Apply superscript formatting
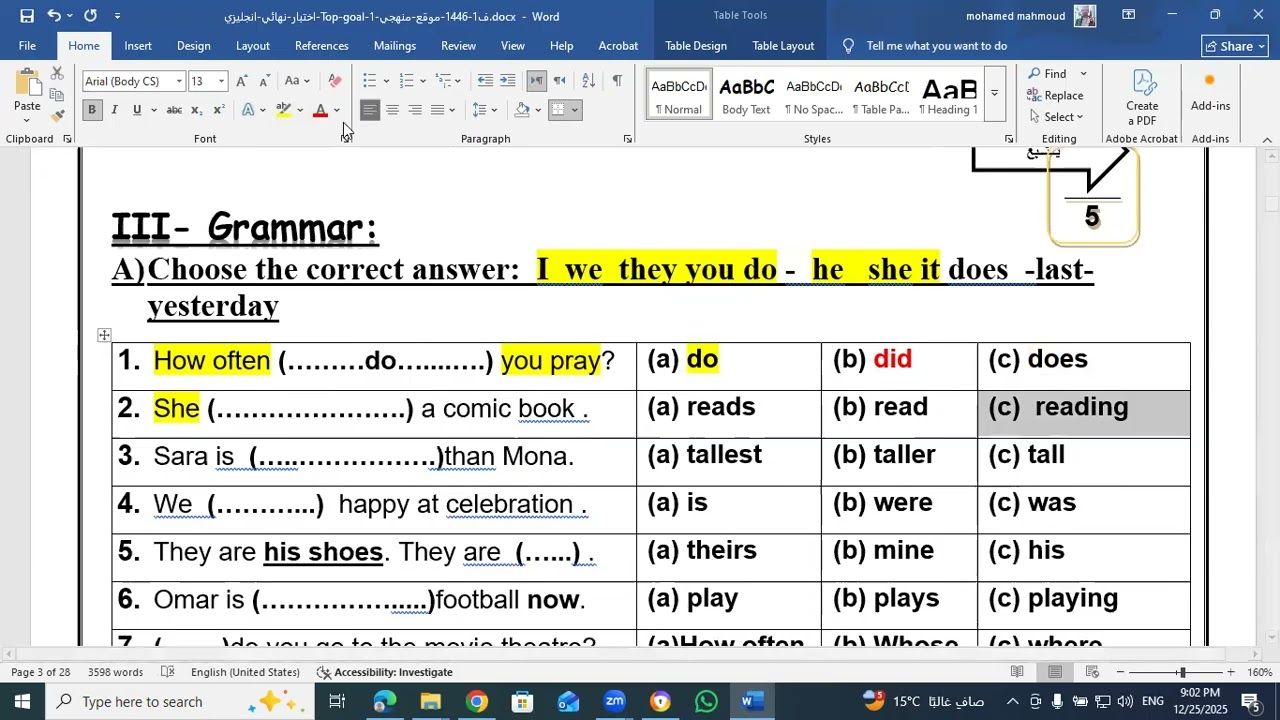 pos(219,110)
